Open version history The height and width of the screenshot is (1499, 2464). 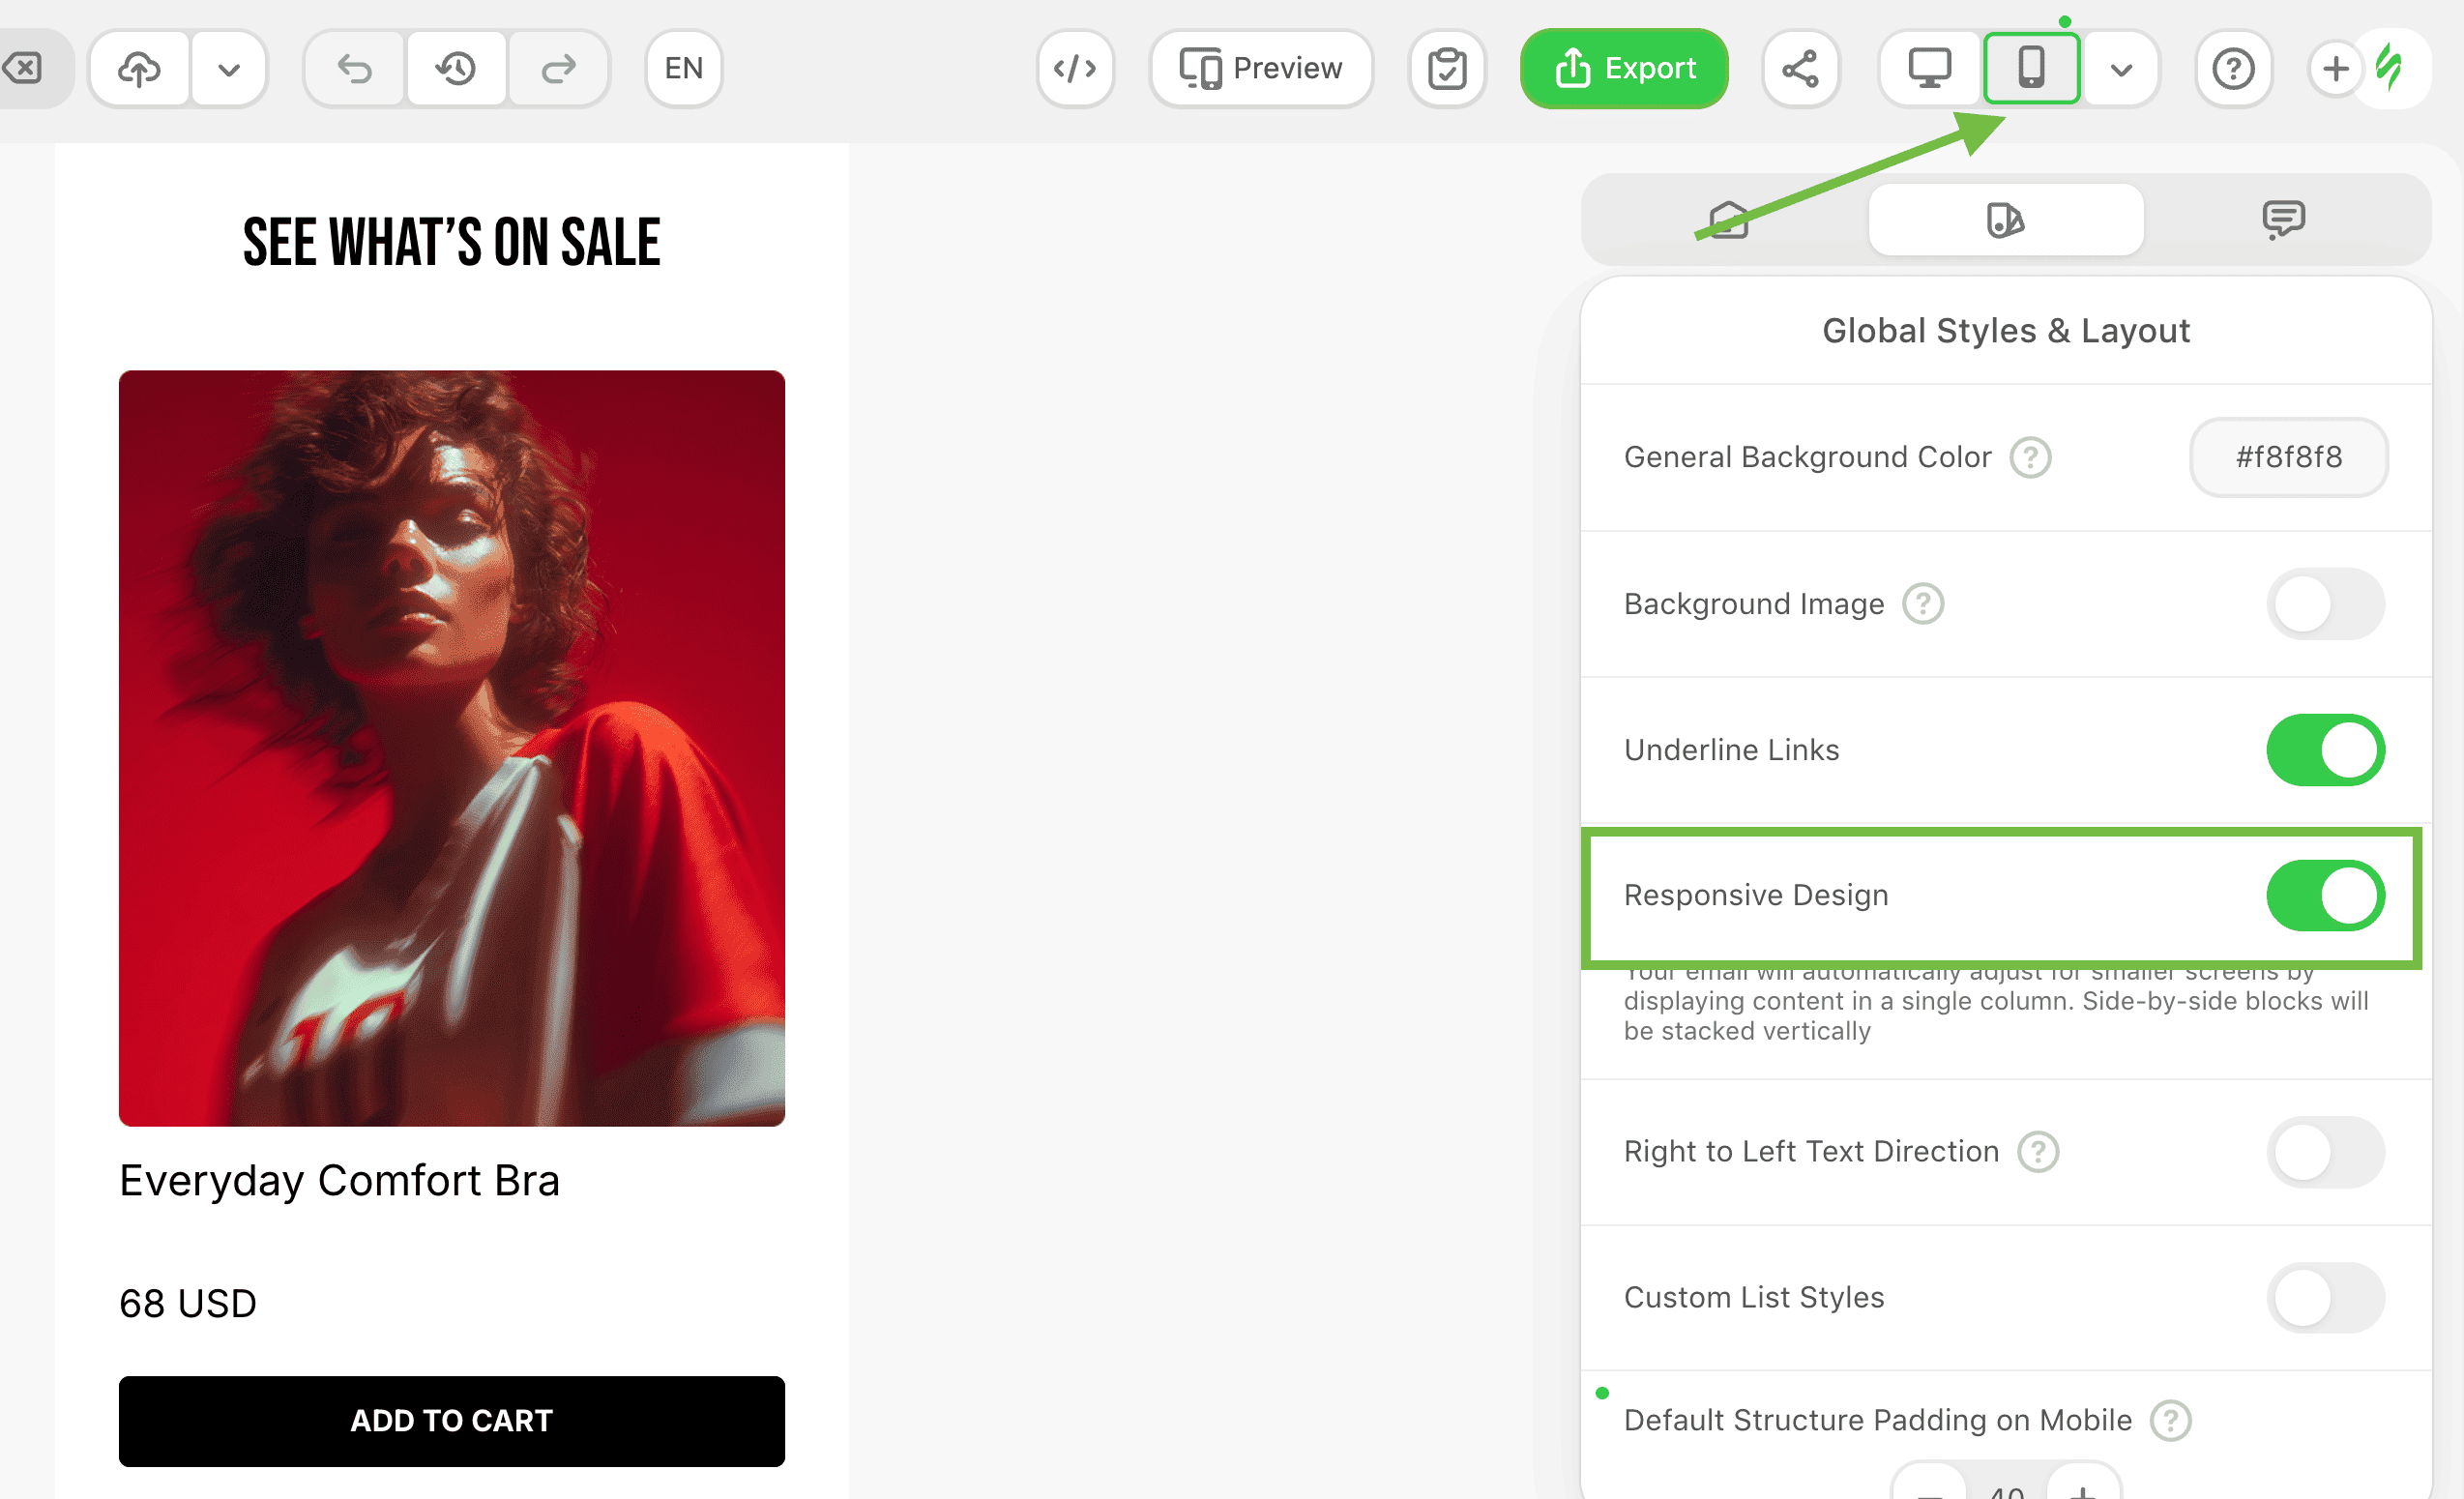(x=456, y=68)
